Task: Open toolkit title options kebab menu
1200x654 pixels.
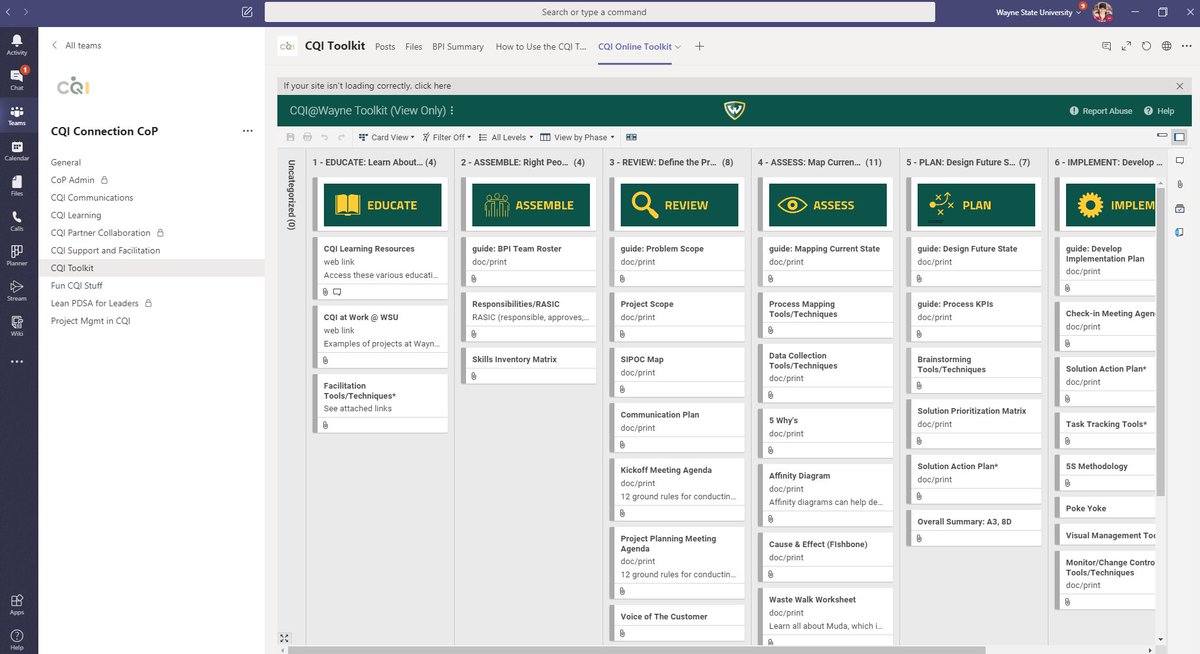Action: (452, 111)
